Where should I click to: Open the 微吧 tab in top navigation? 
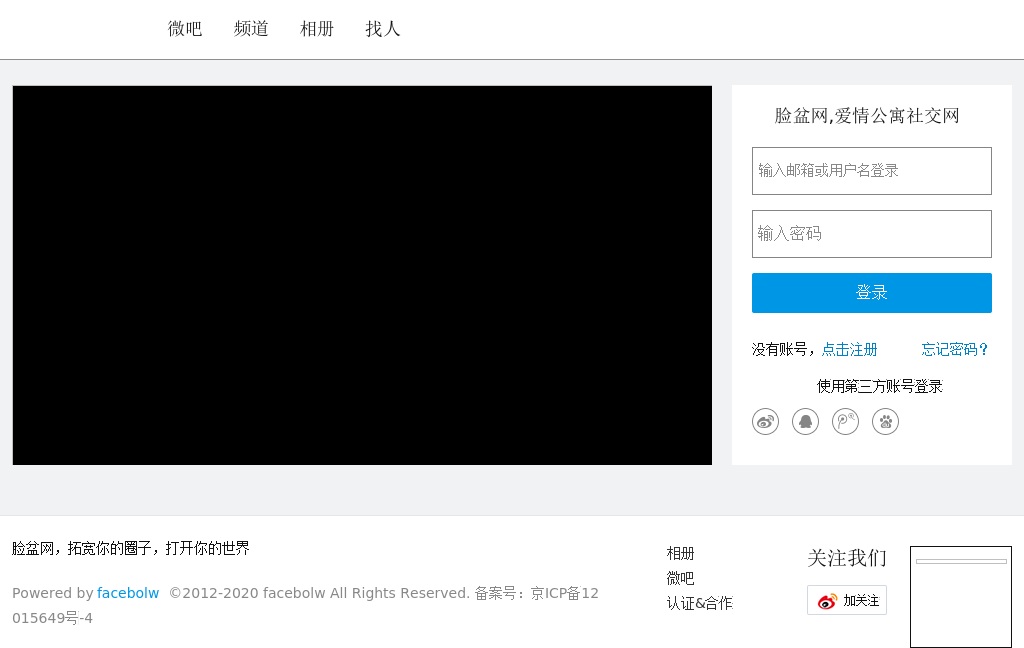(x=185, y=29)
